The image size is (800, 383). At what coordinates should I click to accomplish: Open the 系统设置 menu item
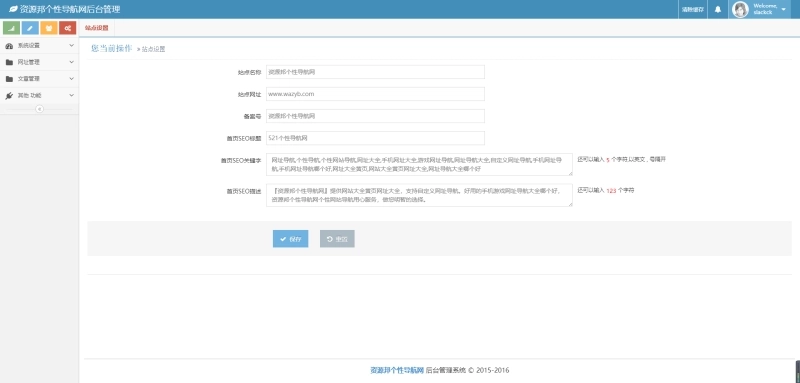[x=39, y=45]
